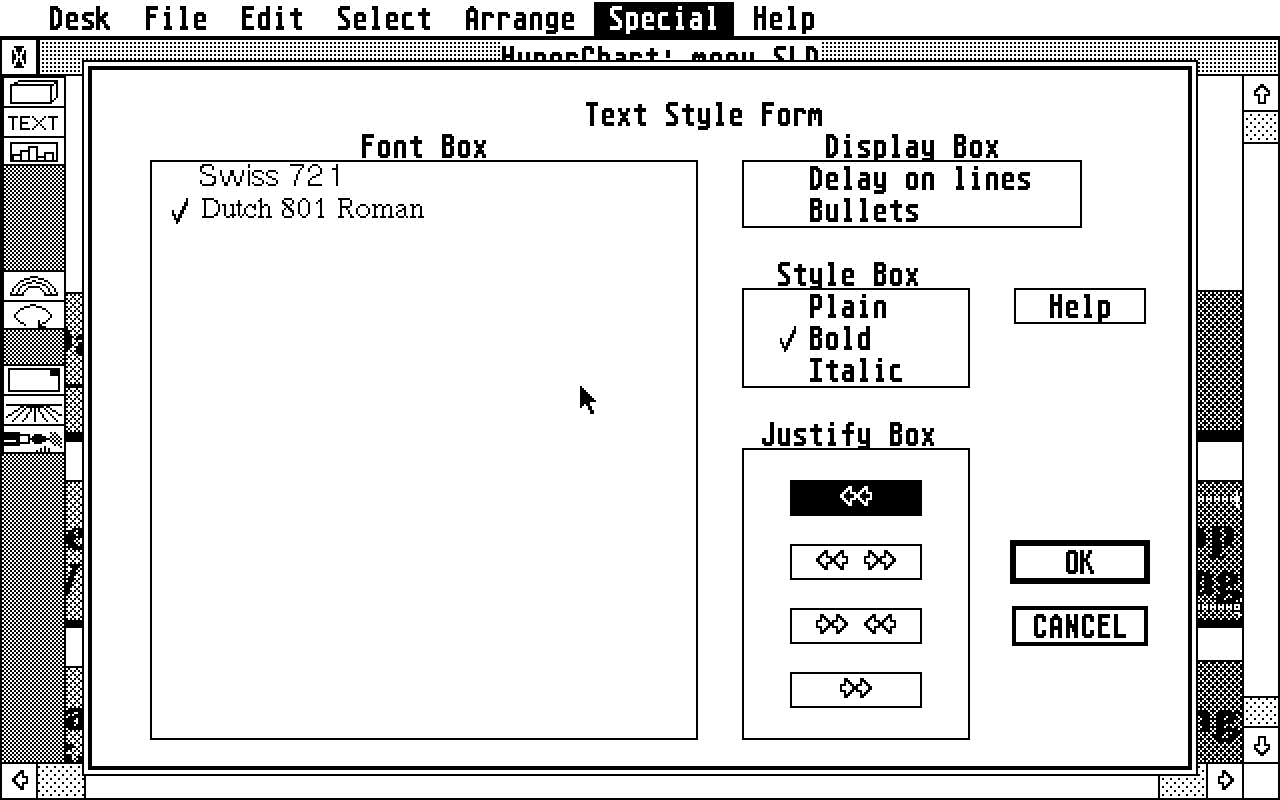Image resolution: width=1280 pixels, height=800 pixels.
Task: Select the lasso loop tool
Action: click(x=34, y=315)
